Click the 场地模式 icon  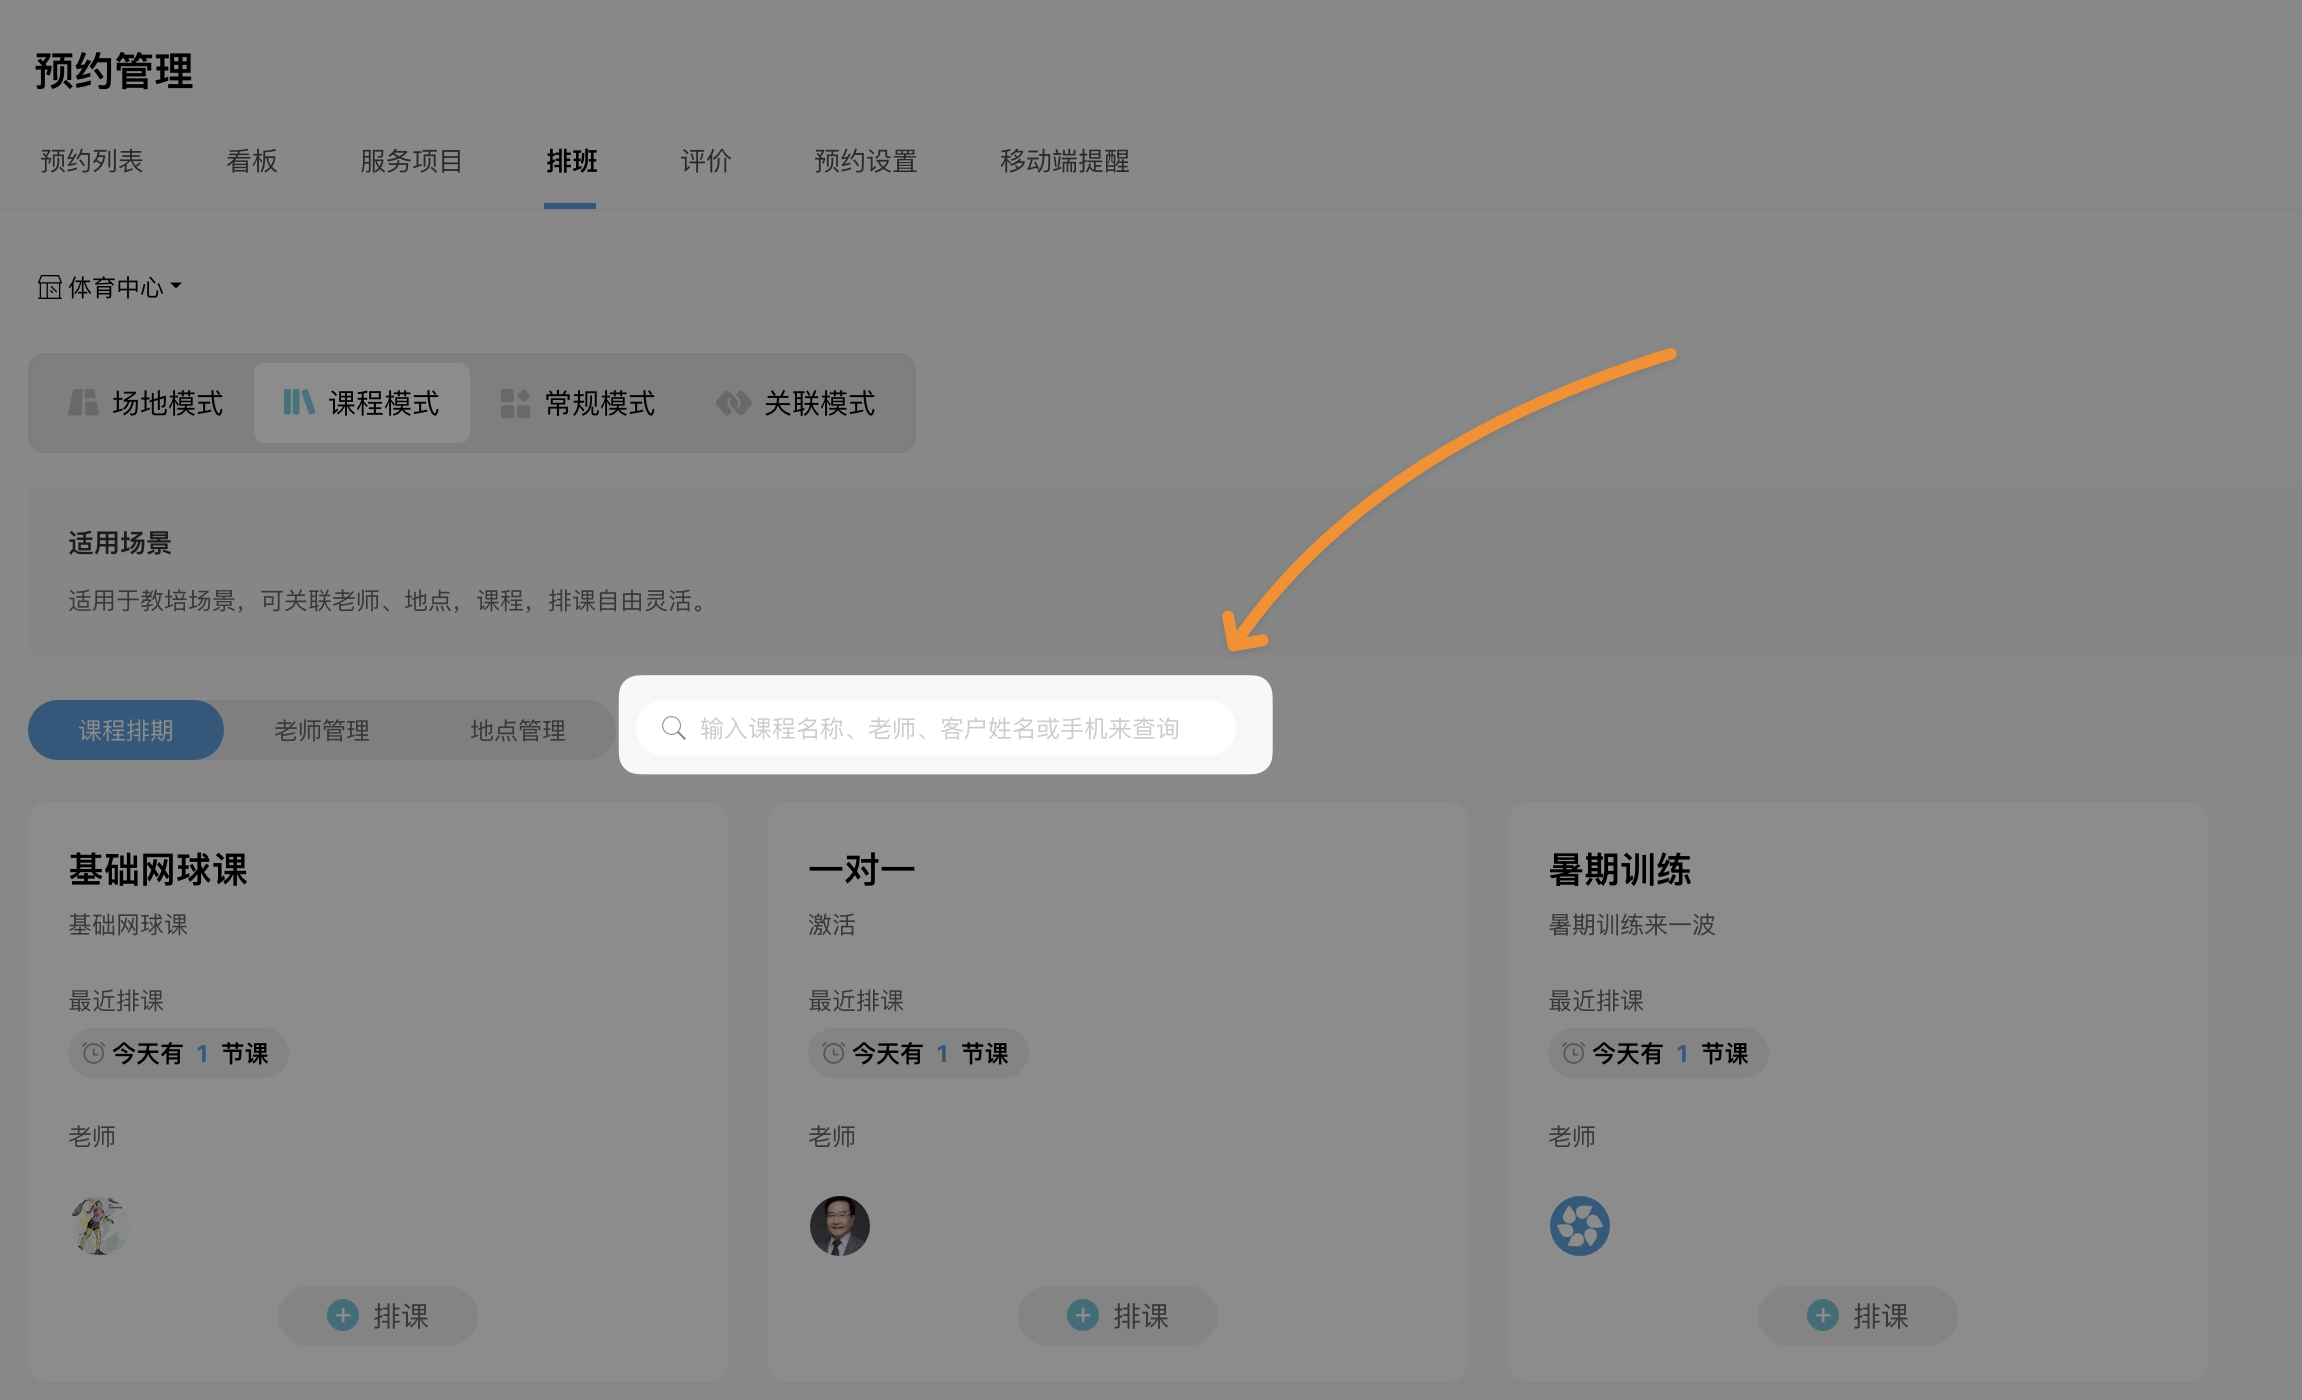(x=83, y=403)
